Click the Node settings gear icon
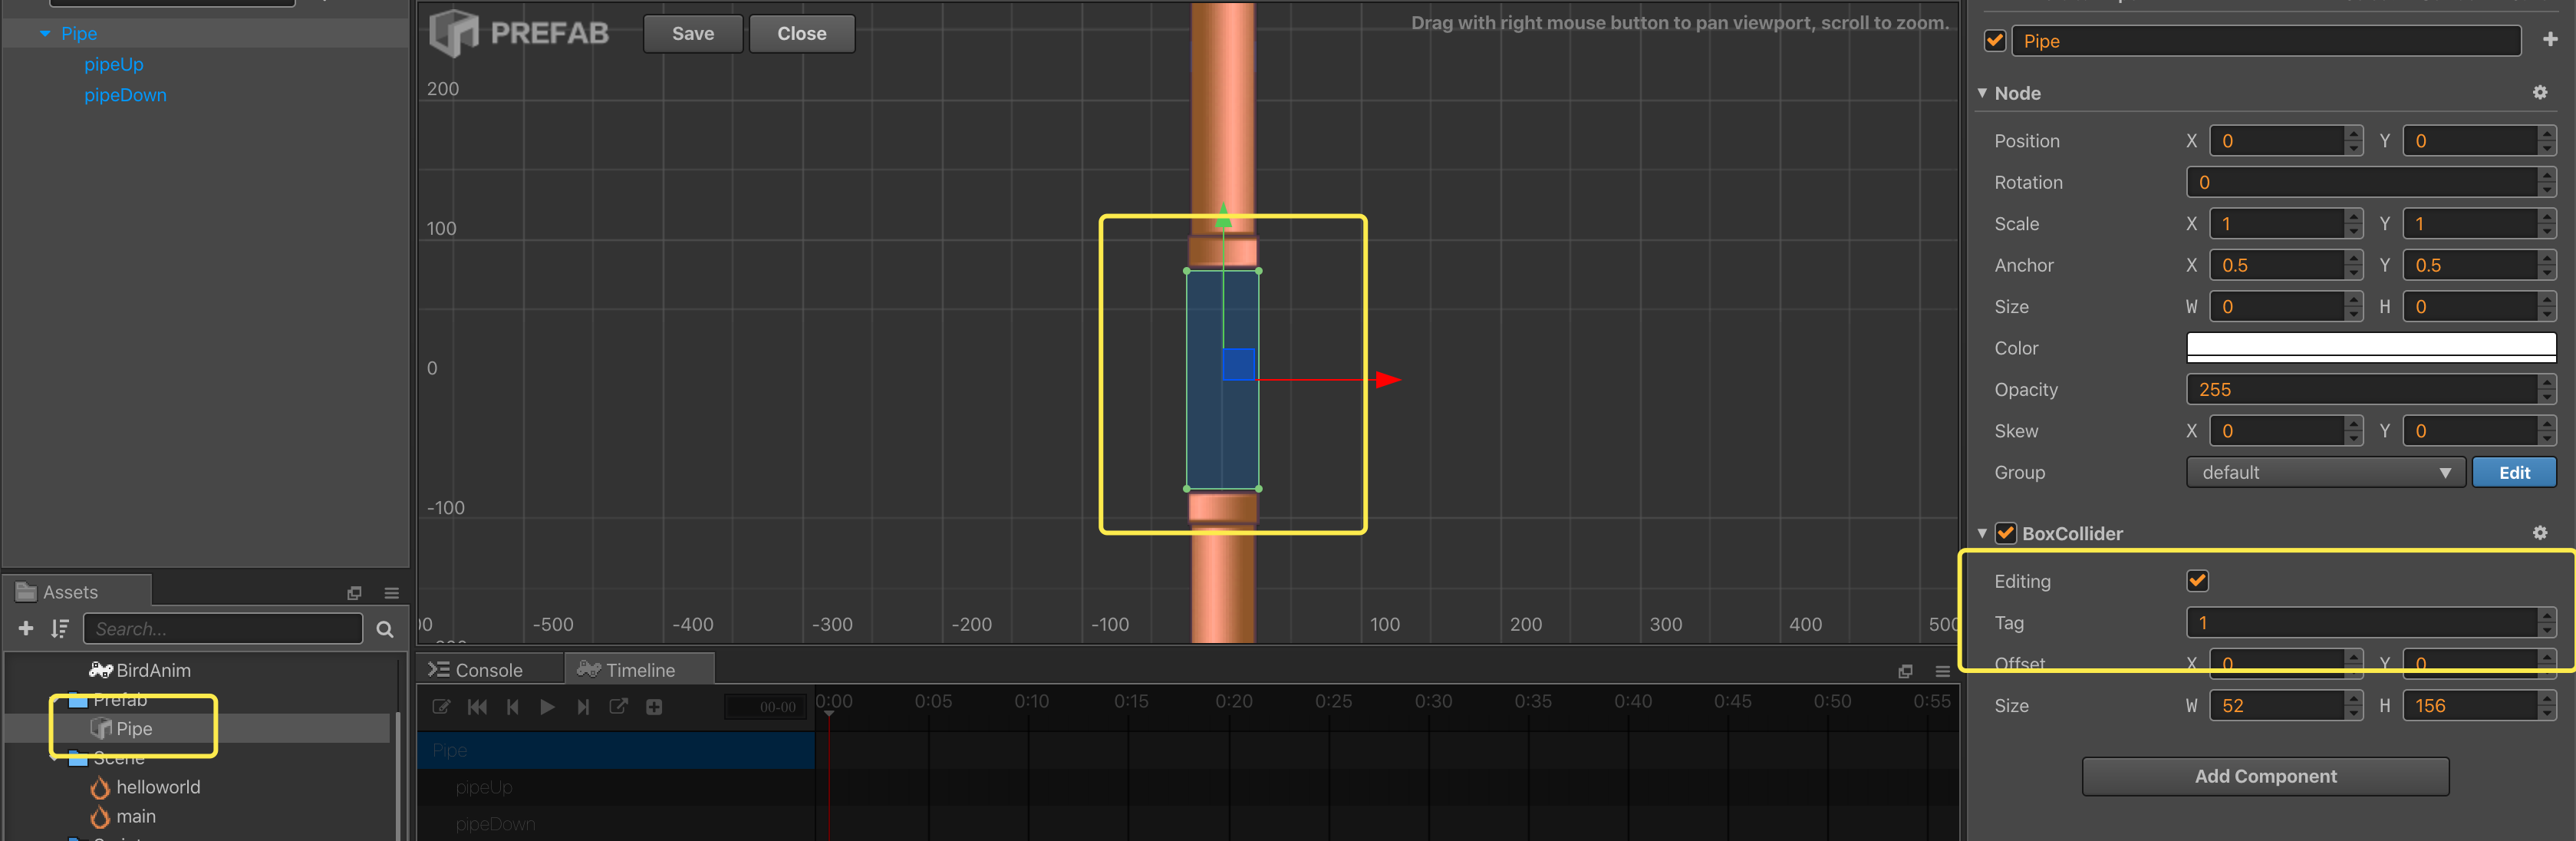The height and width of the screenshot is (841, 2576). [2539, 92]
